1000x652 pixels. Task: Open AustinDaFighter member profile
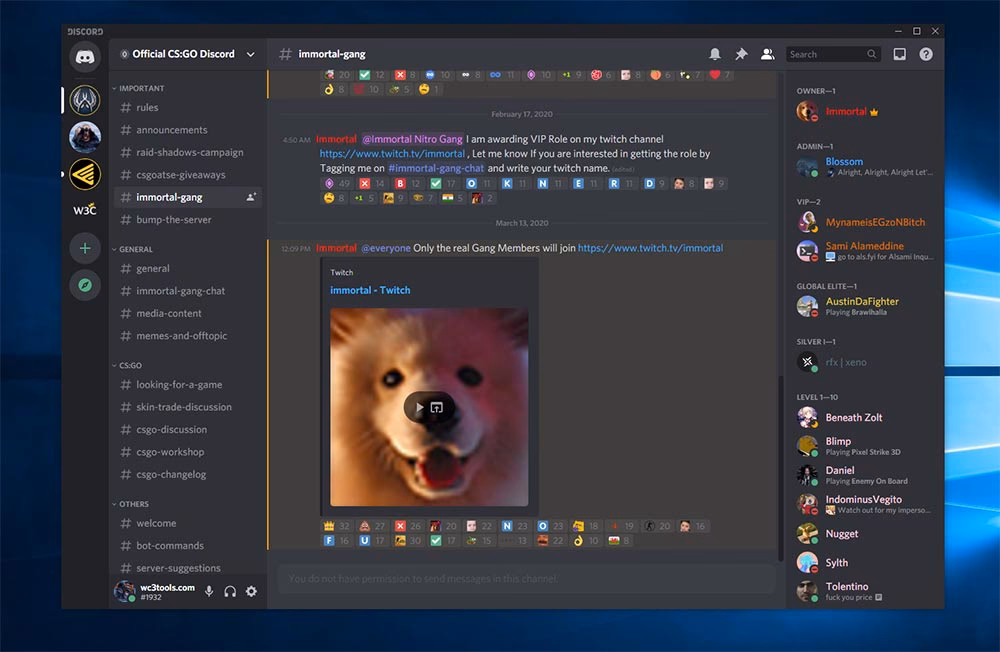pos(862,306)
